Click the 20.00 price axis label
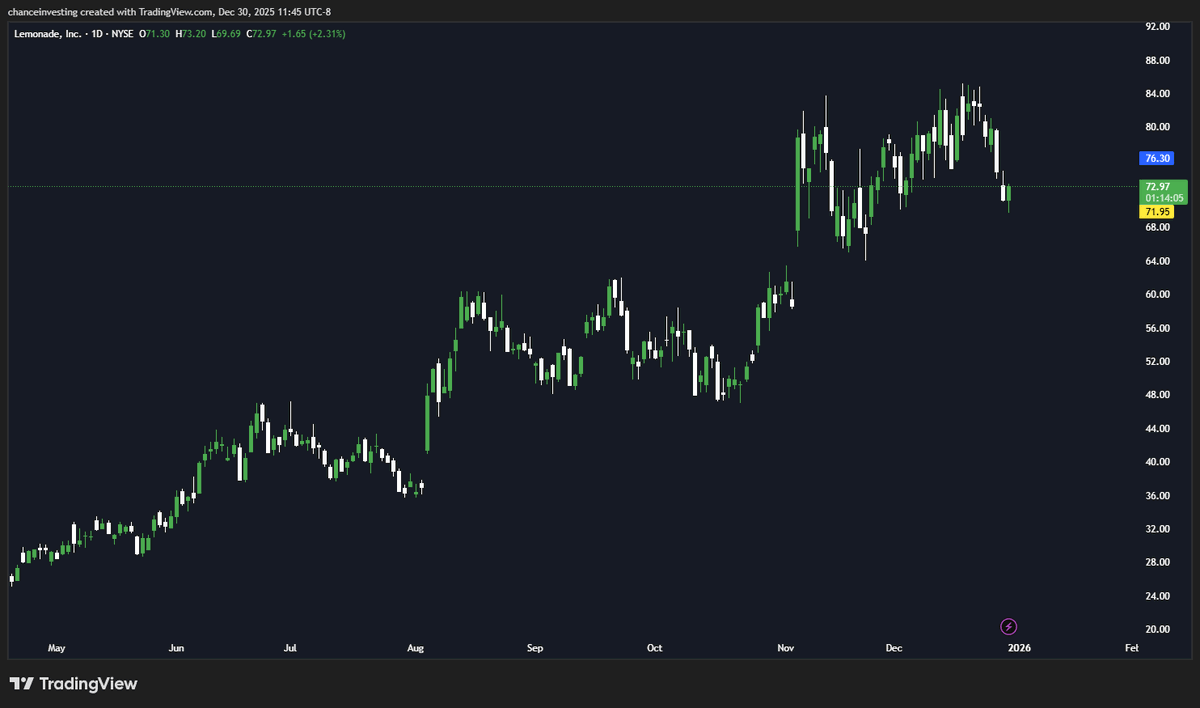The width and height of the screenshot is (1200, 708). tap(1158, 629)
